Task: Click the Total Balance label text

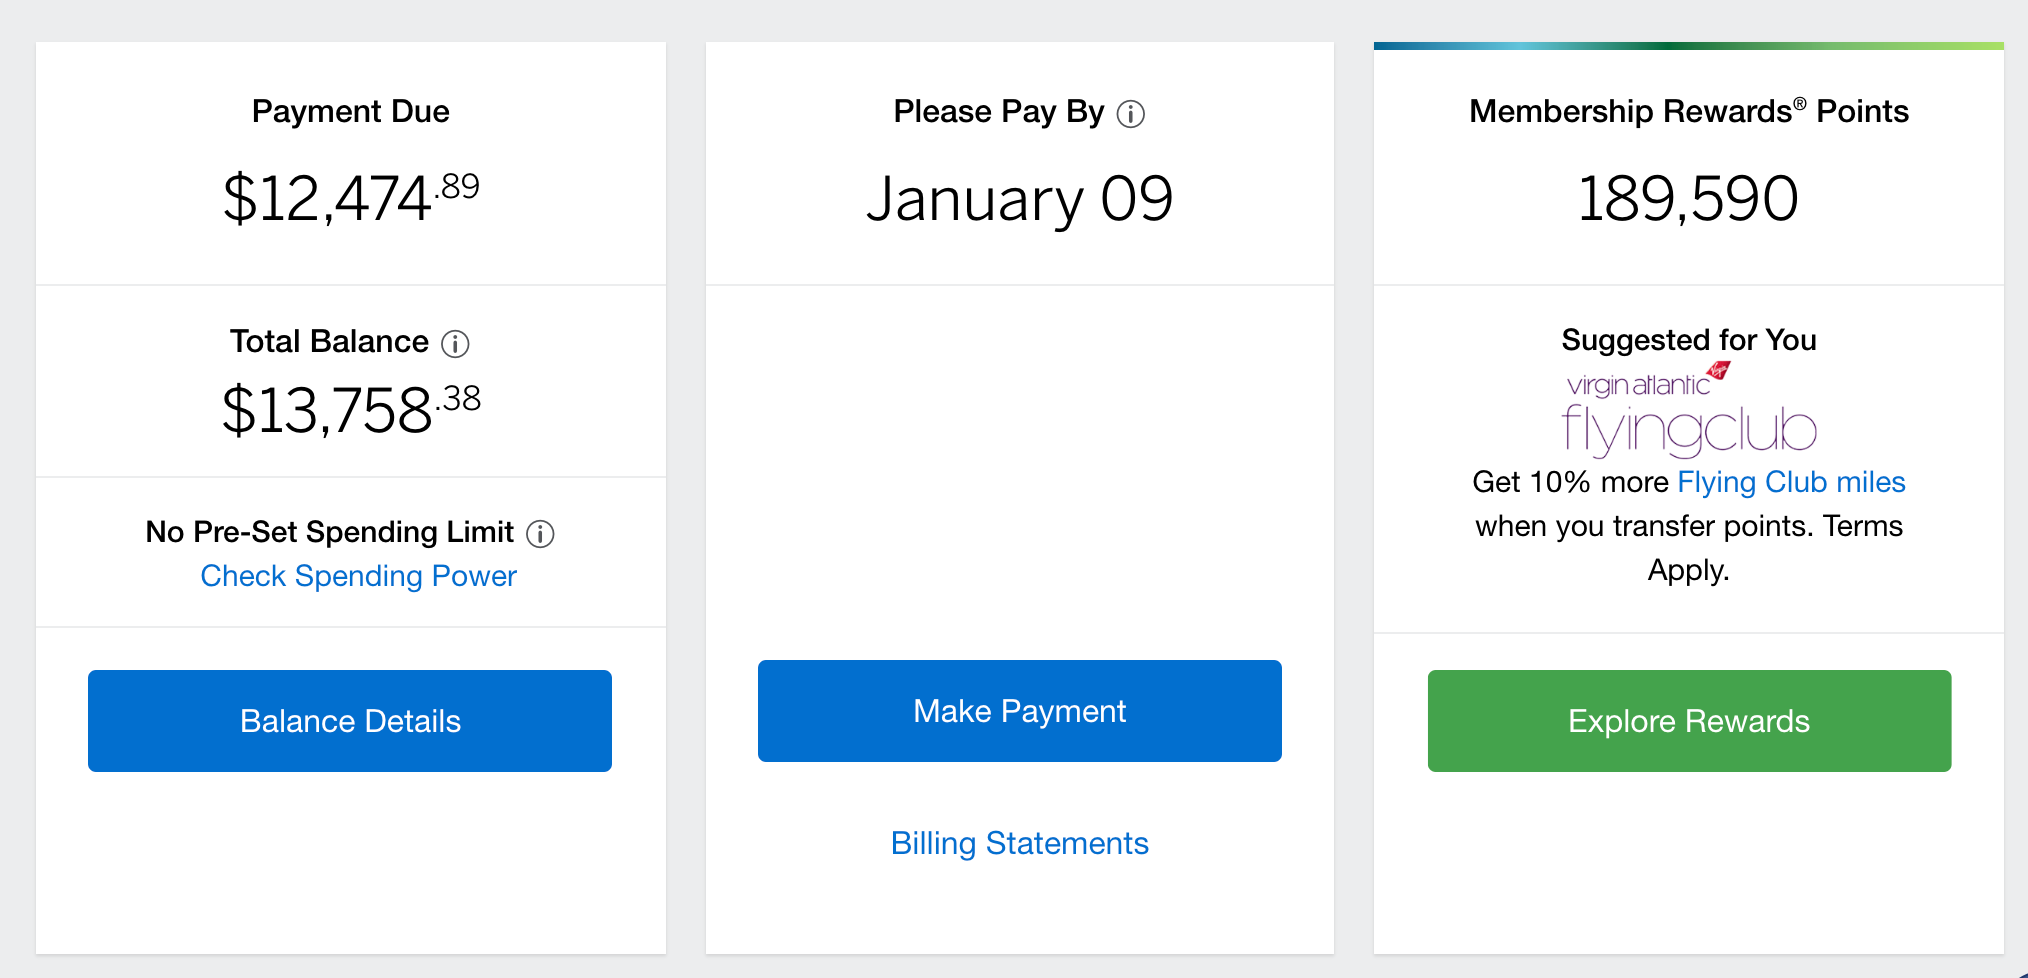Action: (x=329, y=342)
